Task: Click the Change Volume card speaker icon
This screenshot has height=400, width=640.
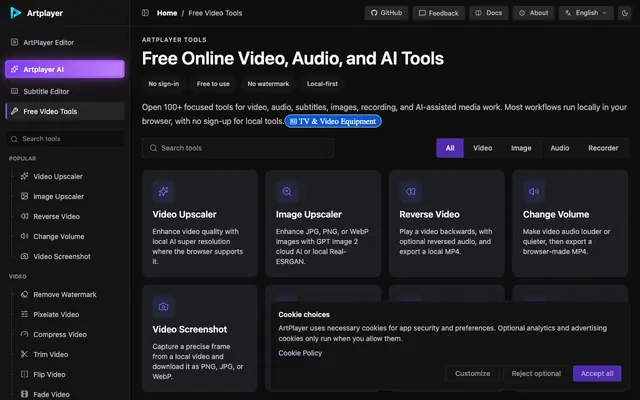Action: [534, 191]
